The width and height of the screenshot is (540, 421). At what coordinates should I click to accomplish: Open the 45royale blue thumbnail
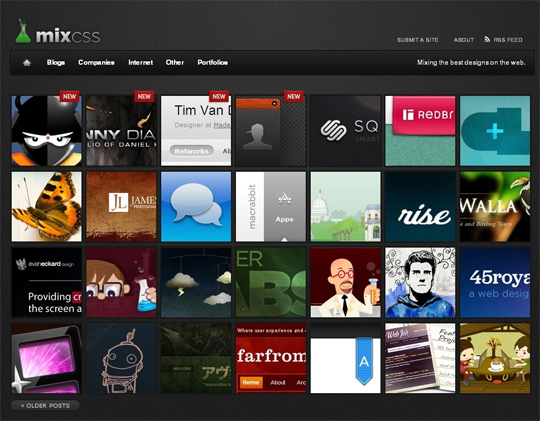point(495,282)
